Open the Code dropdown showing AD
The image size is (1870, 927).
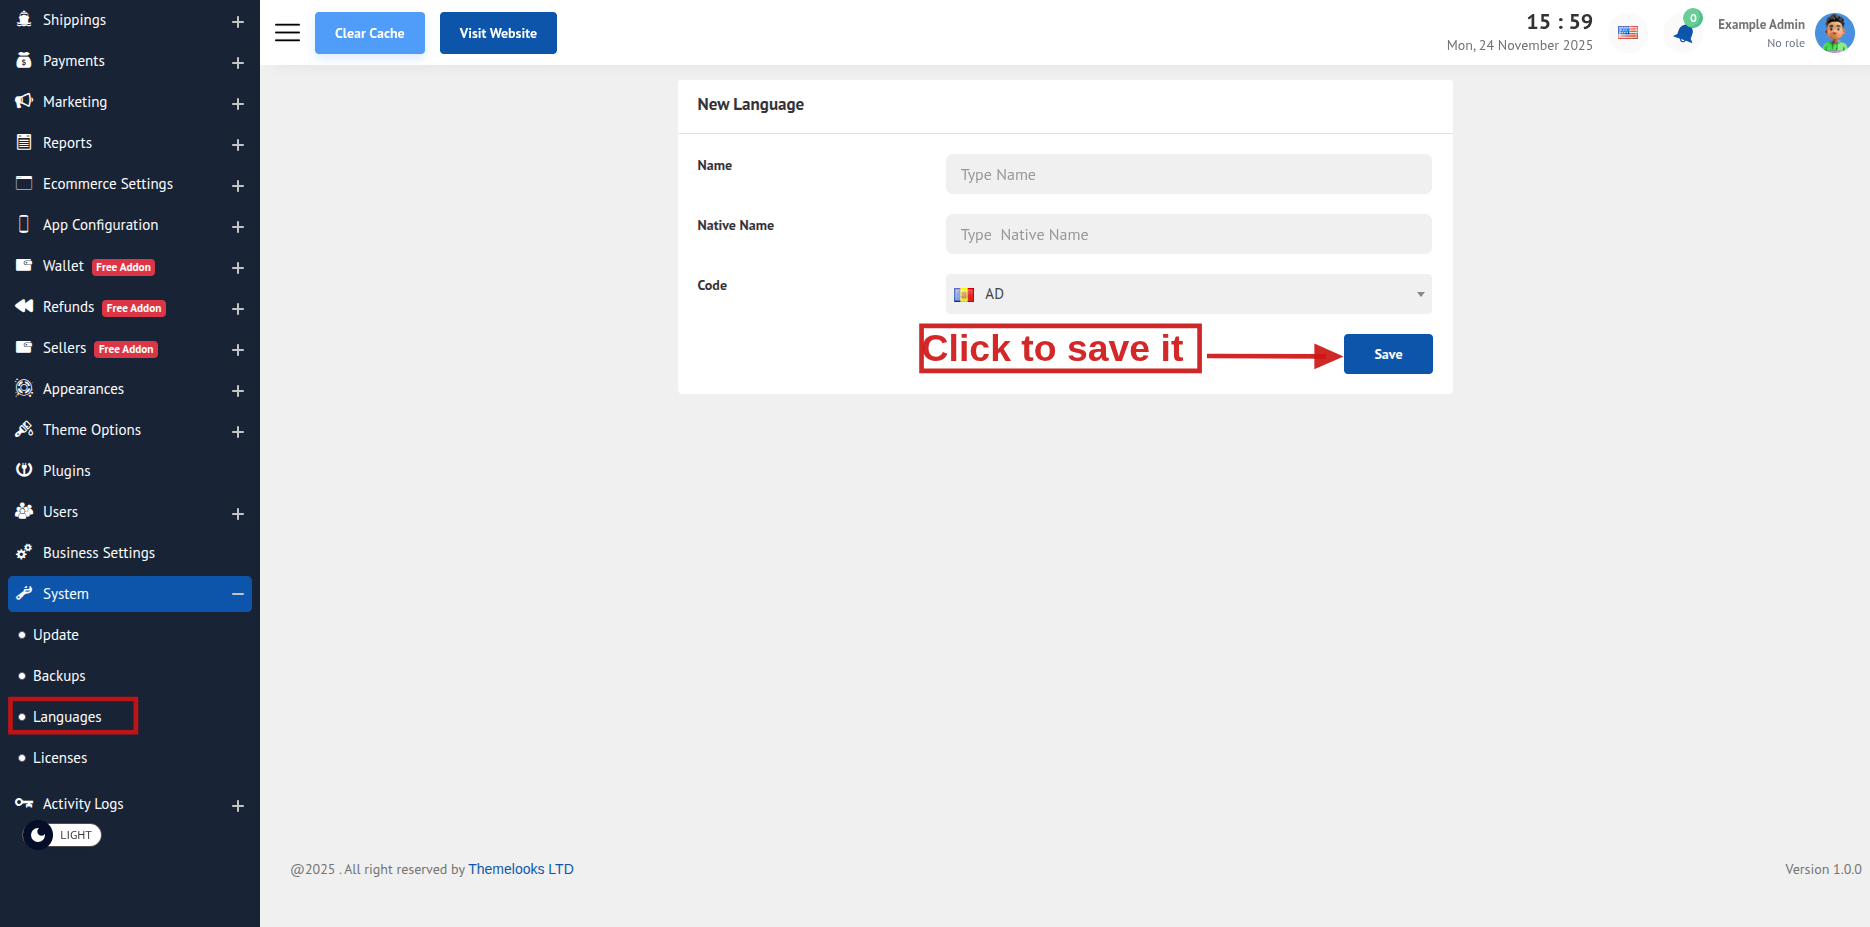coord(1188,294)
